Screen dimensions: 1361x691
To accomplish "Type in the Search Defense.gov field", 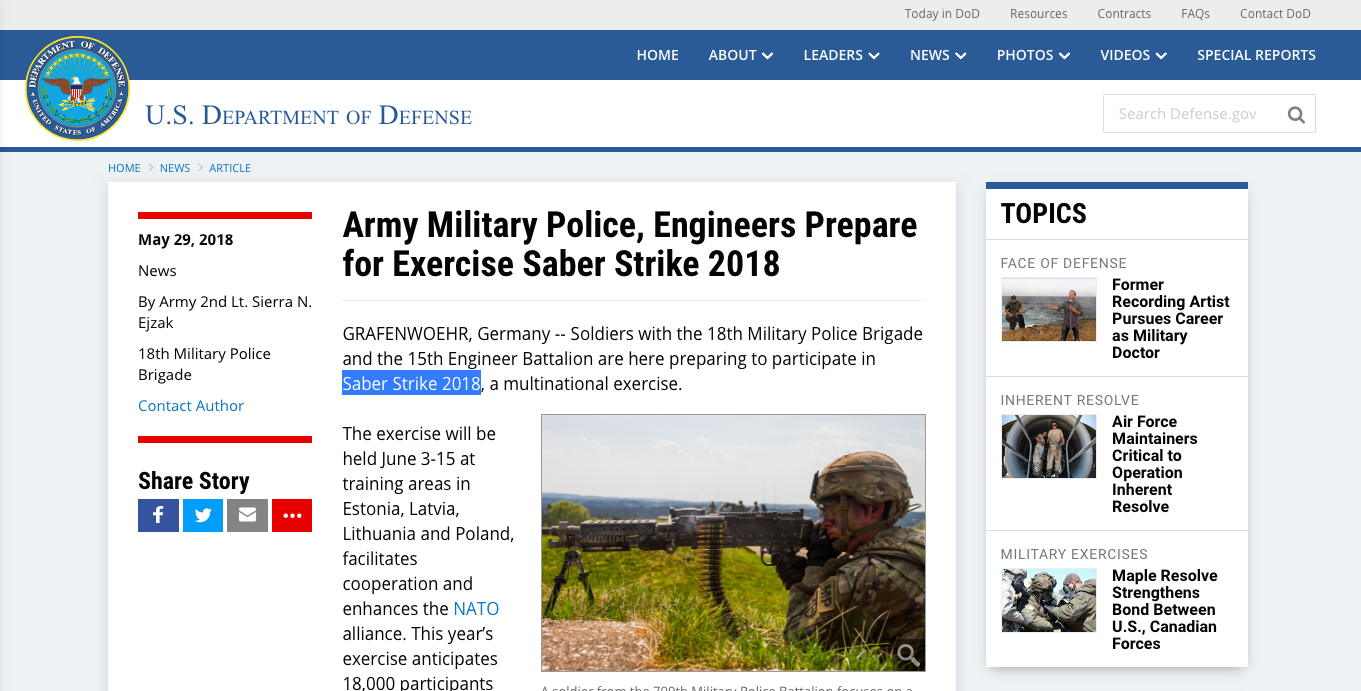I will tap(1190, 114).
